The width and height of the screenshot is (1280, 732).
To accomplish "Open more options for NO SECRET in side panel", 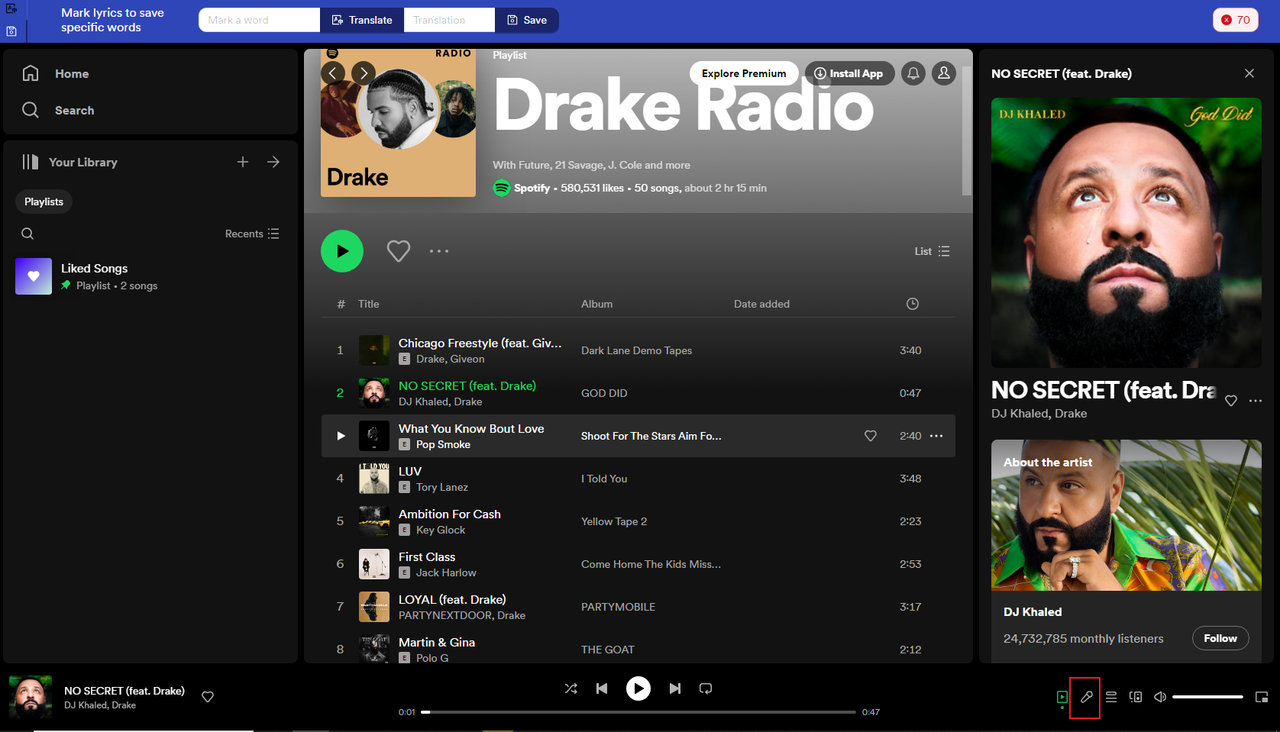I will click(1255, 400).
